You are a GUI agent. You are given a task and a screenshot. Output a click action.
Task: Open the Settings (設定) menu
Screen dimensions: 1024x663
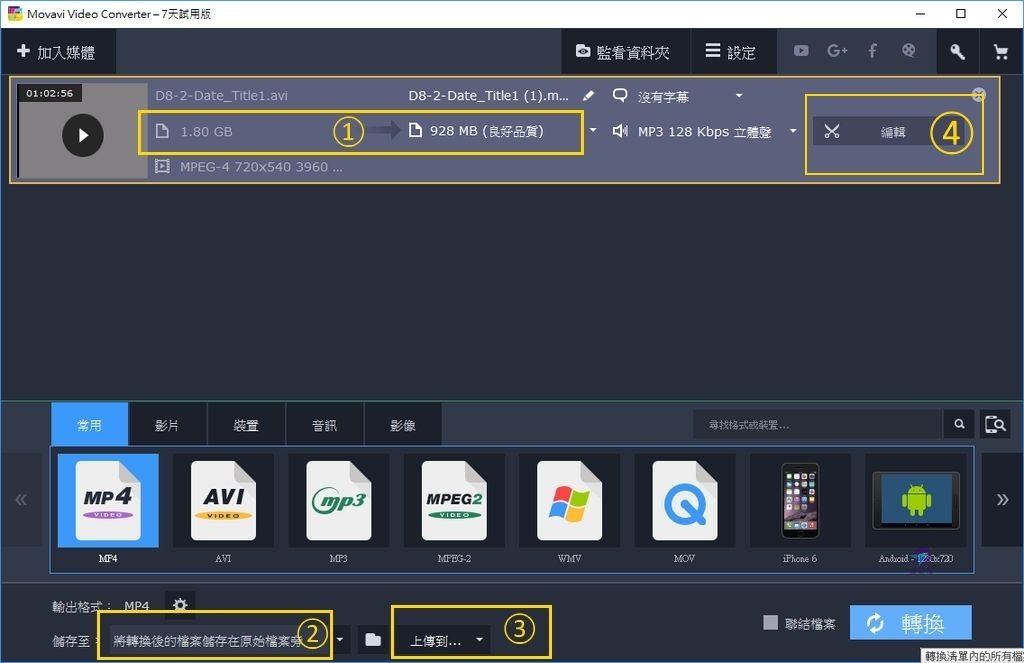[x=733, y=52]
